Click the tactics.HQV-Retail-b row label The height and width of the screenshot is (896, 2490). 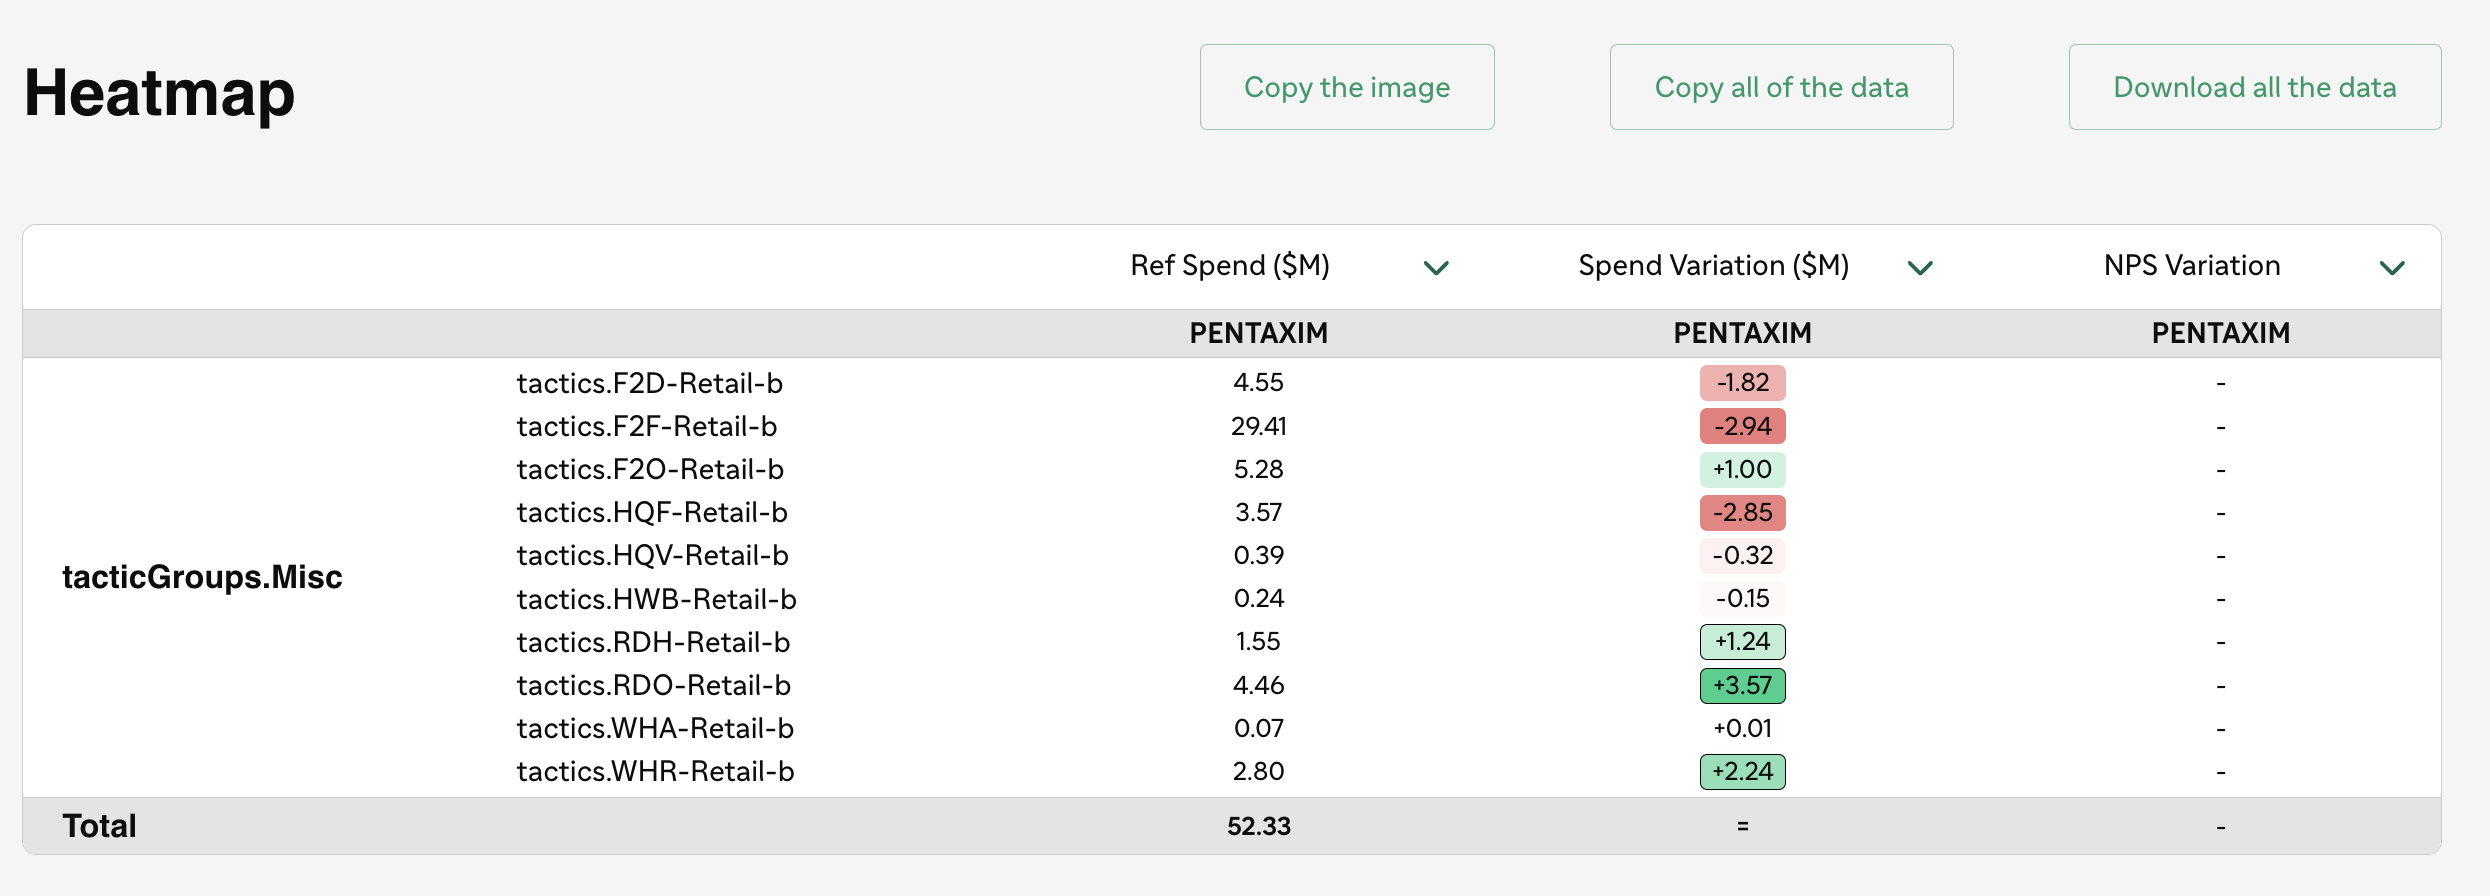coord(653,555)
